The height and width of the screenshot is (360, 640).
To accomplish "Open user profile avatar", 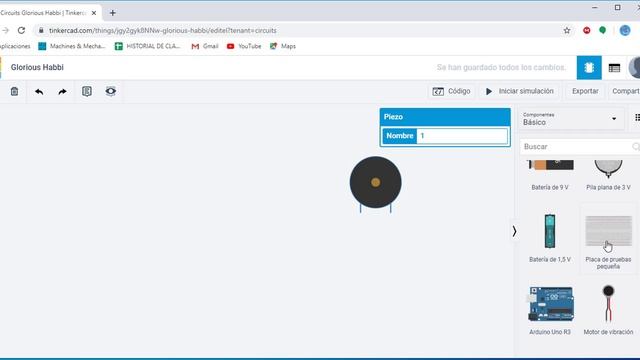I will 635,68.
